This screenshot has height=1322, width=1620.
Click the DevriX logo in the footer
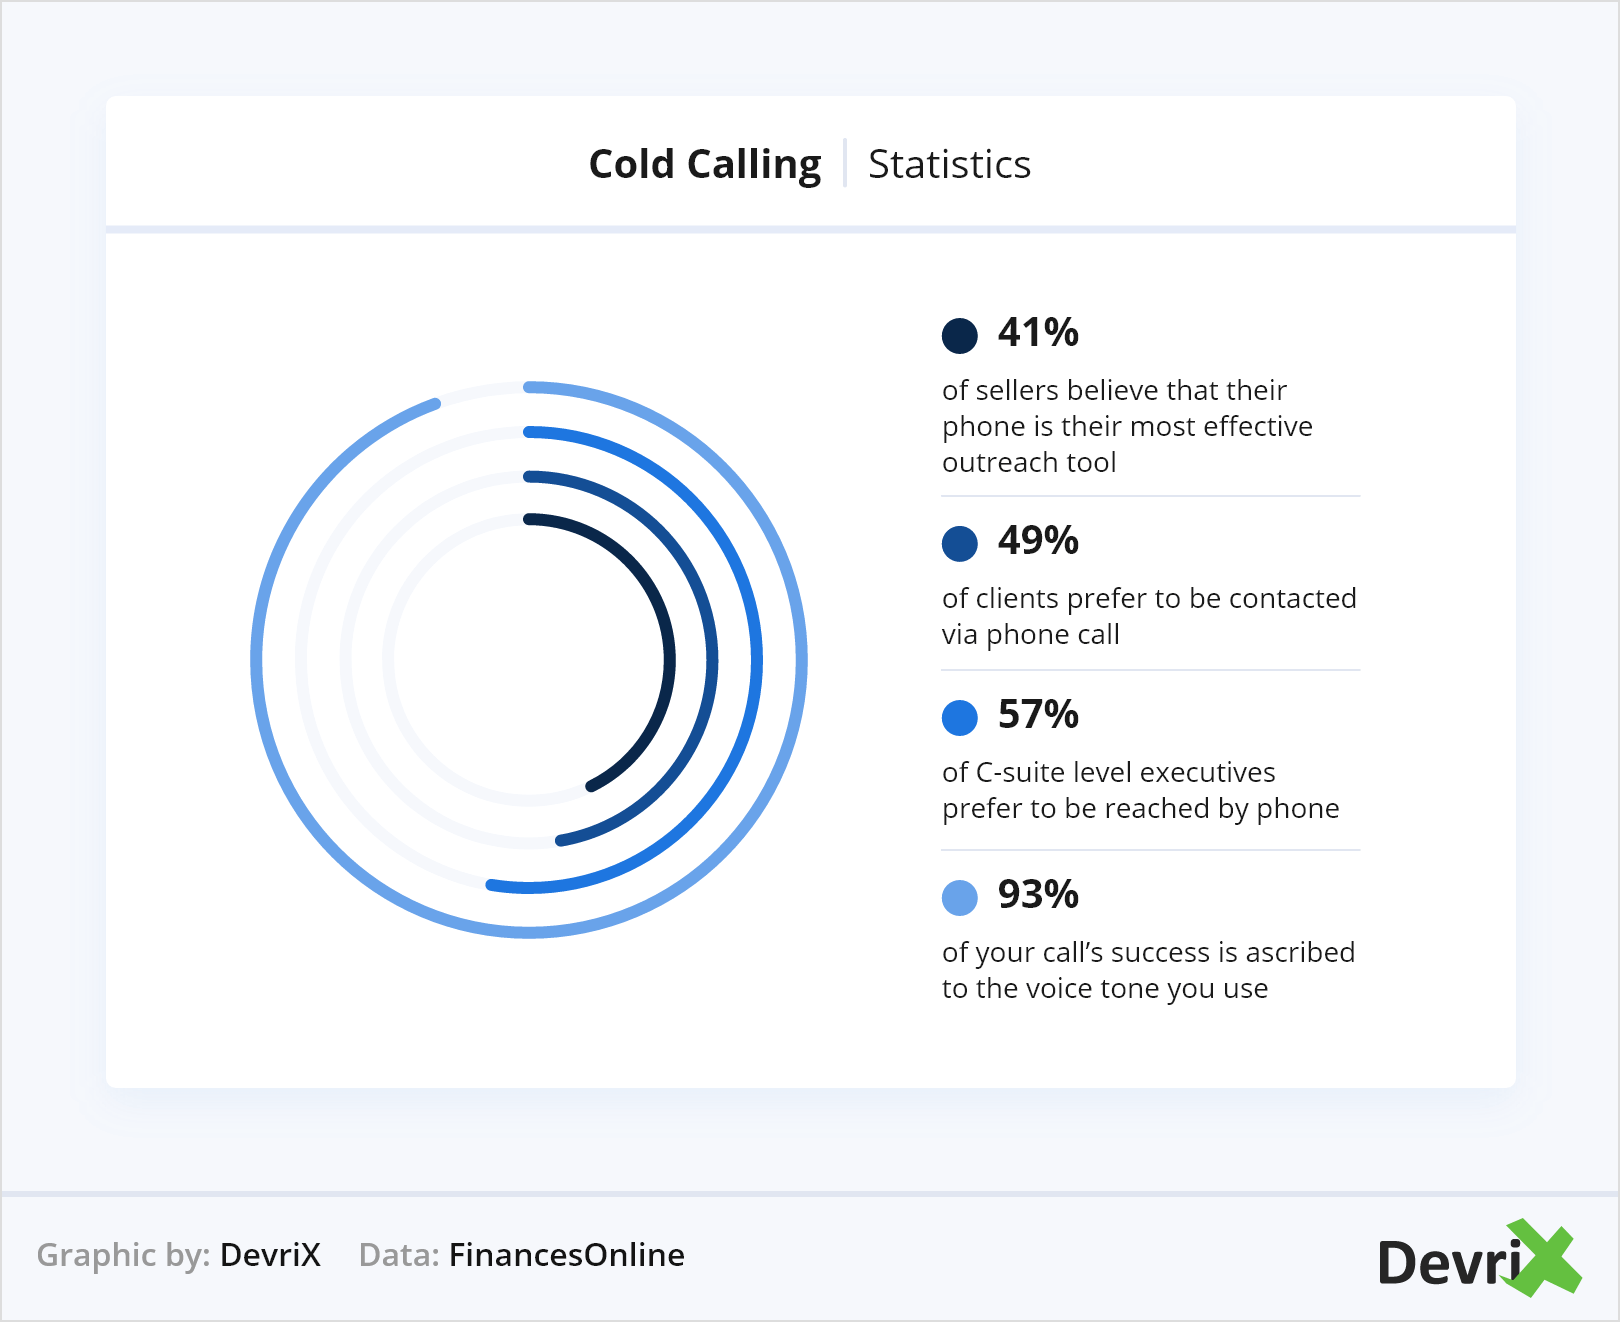1479,1258
